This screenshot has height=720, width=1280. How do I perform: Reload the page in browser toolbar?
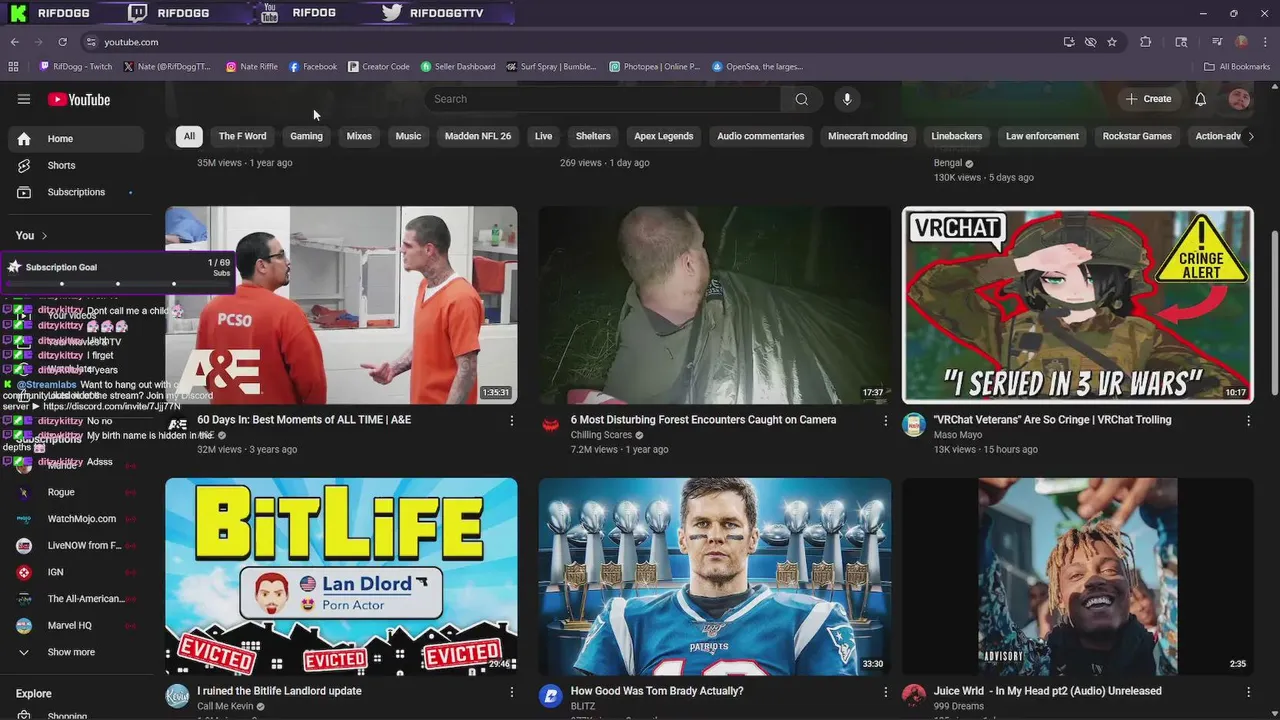pyautogui.click(x=62, y=42)
